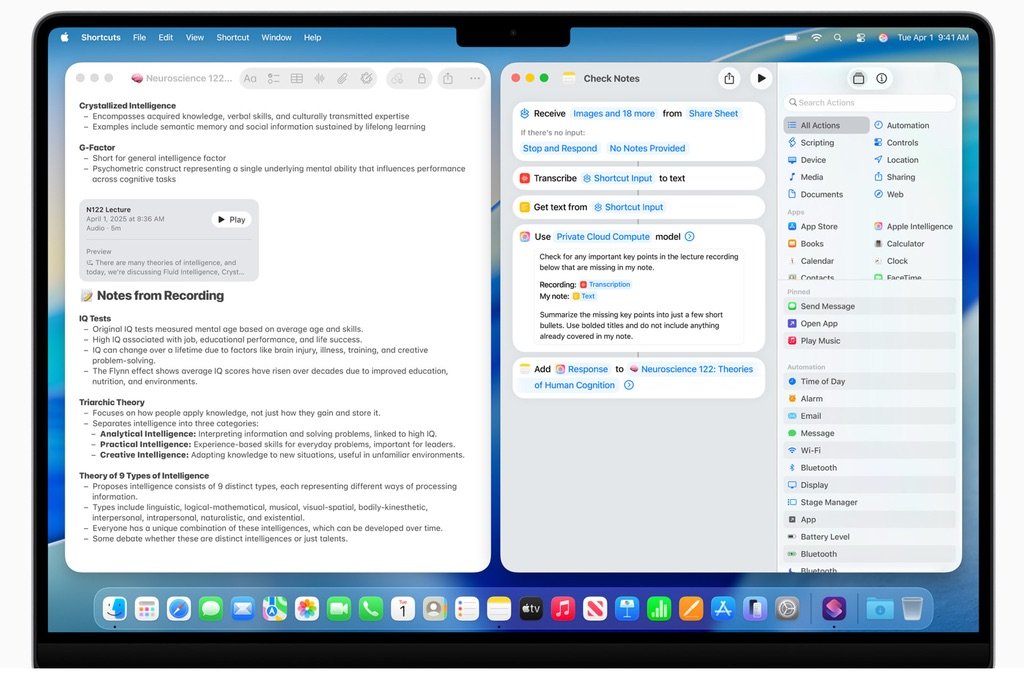1024x680 pixels.
Task: Open the Shortcut menu in the menu bar
Action: pos(232,37)
